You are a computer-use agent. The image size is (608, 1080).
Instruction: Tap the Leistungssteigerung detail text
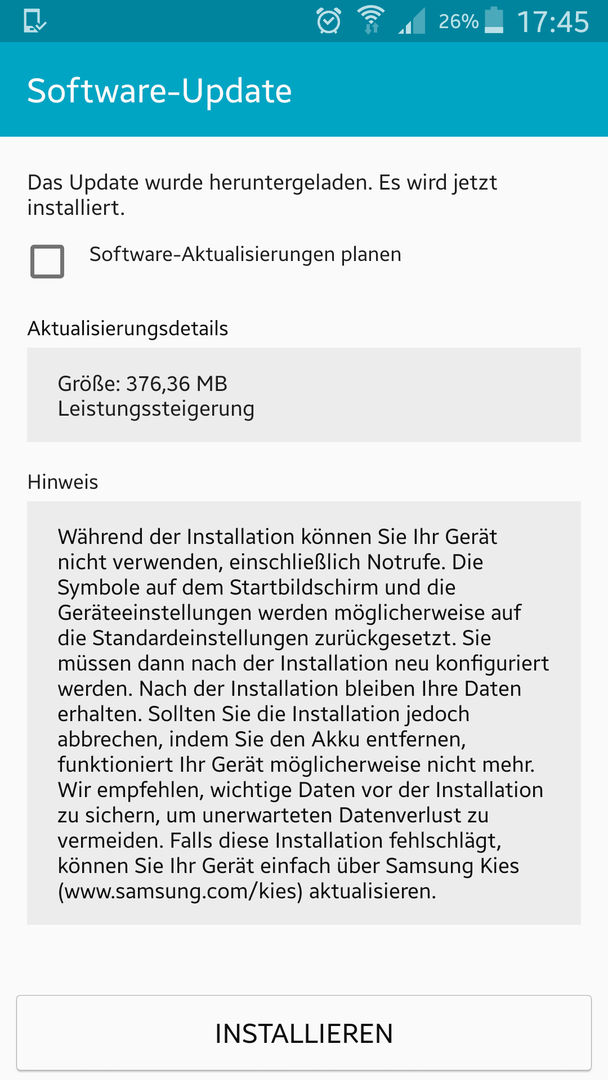156,409
